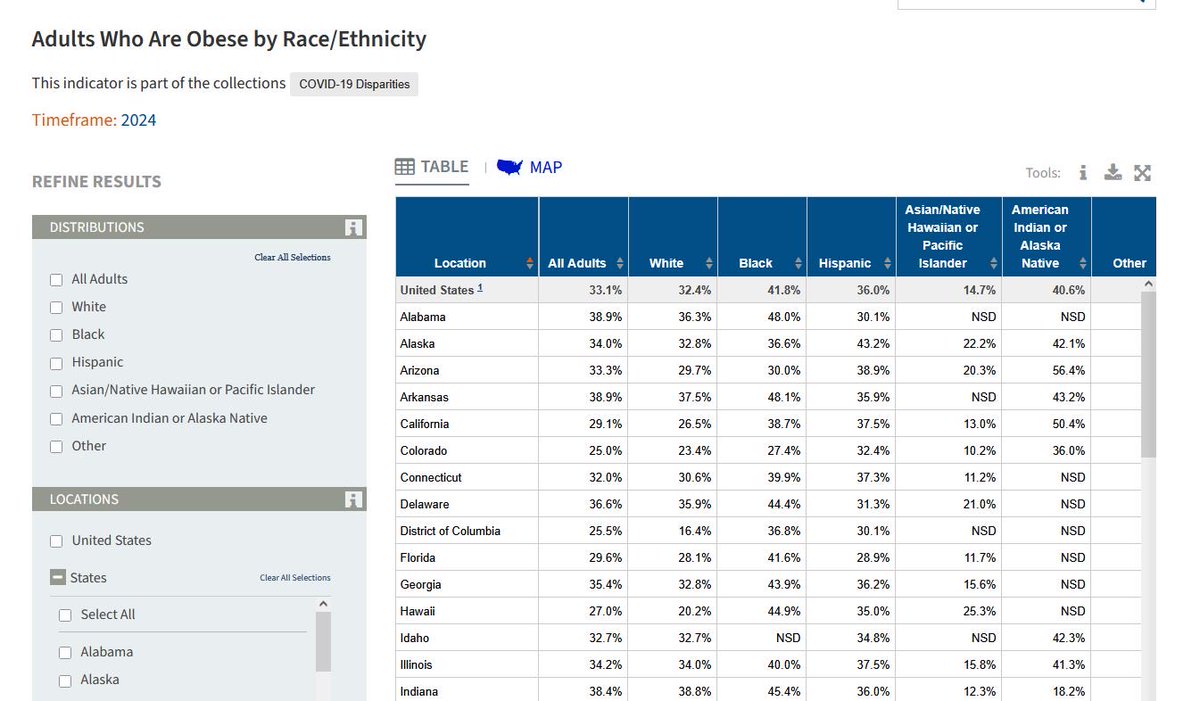Sort by Asian/Native Hawaiian column arrows
Image resolution: width=1200 pixels, height=701 pixels.
point(994,264)
